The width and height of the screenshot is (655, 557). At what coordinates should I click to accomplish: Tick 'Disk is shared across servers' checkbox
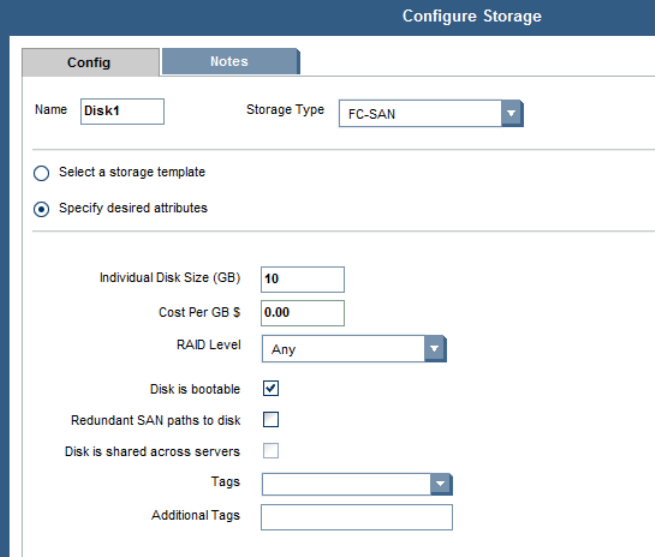tap(271, 451)
